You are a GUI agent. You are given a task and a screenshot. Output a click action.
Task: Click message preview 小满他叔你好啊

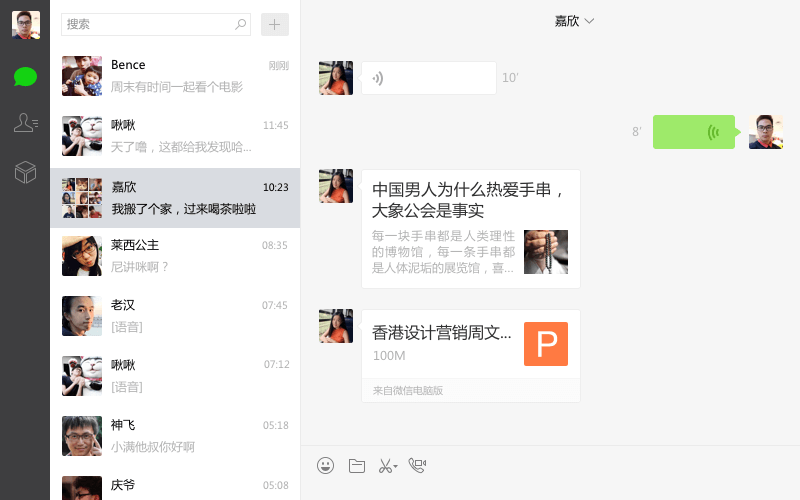click(153, 447)
